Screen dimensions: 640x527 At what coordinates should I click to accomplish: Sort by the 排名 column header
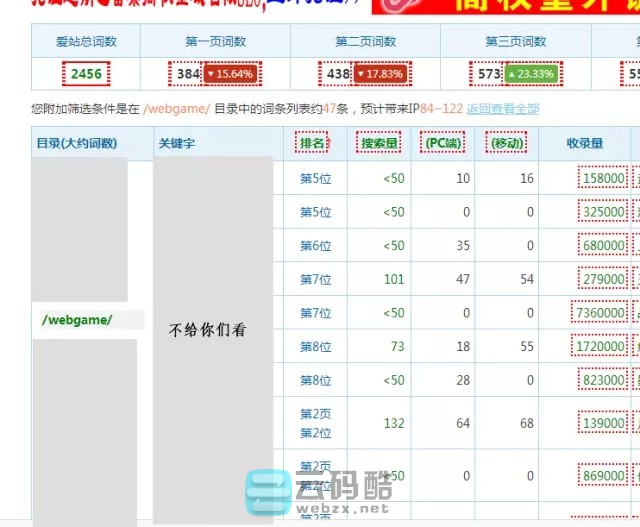pos(313,143)
